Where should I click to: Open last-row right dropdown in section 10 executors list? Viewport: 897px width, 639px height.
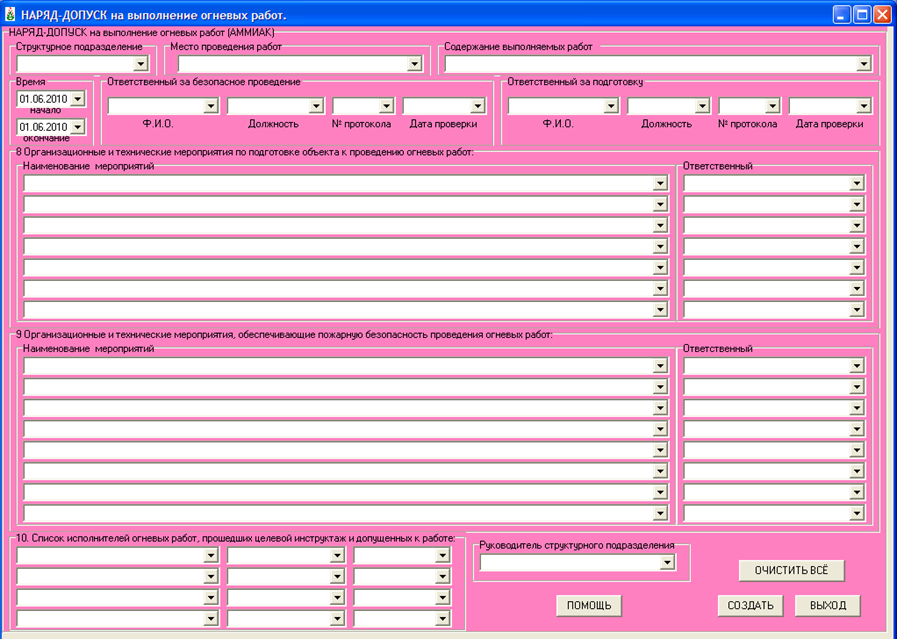pos(442,618)
